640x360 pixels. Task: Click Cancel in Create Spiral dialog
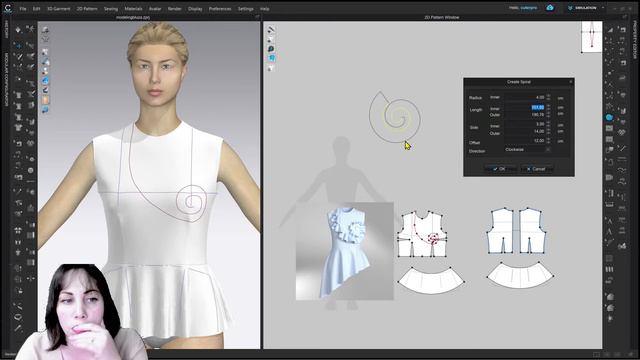point(536,169)
